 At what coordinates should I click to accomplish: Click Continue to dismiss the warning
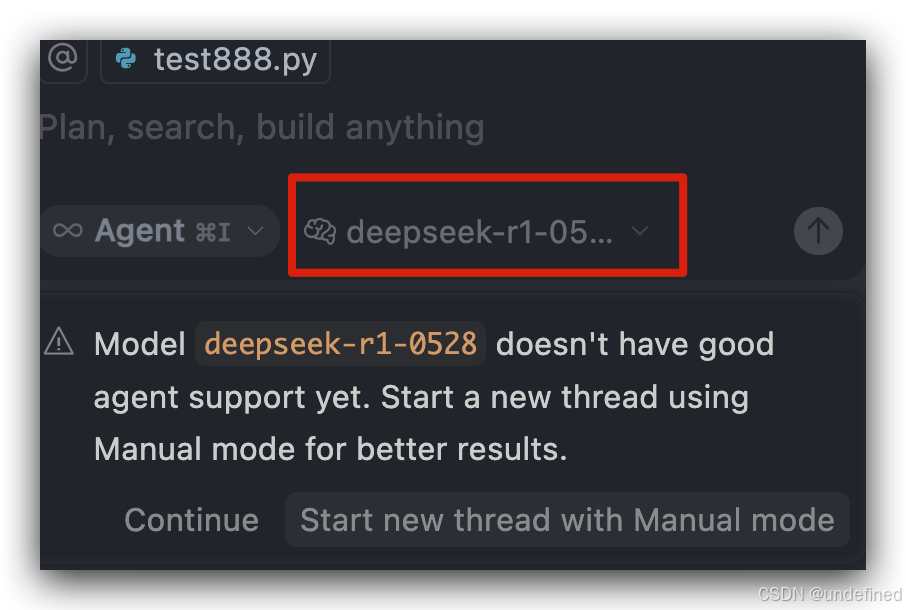[x=191, y=520]
